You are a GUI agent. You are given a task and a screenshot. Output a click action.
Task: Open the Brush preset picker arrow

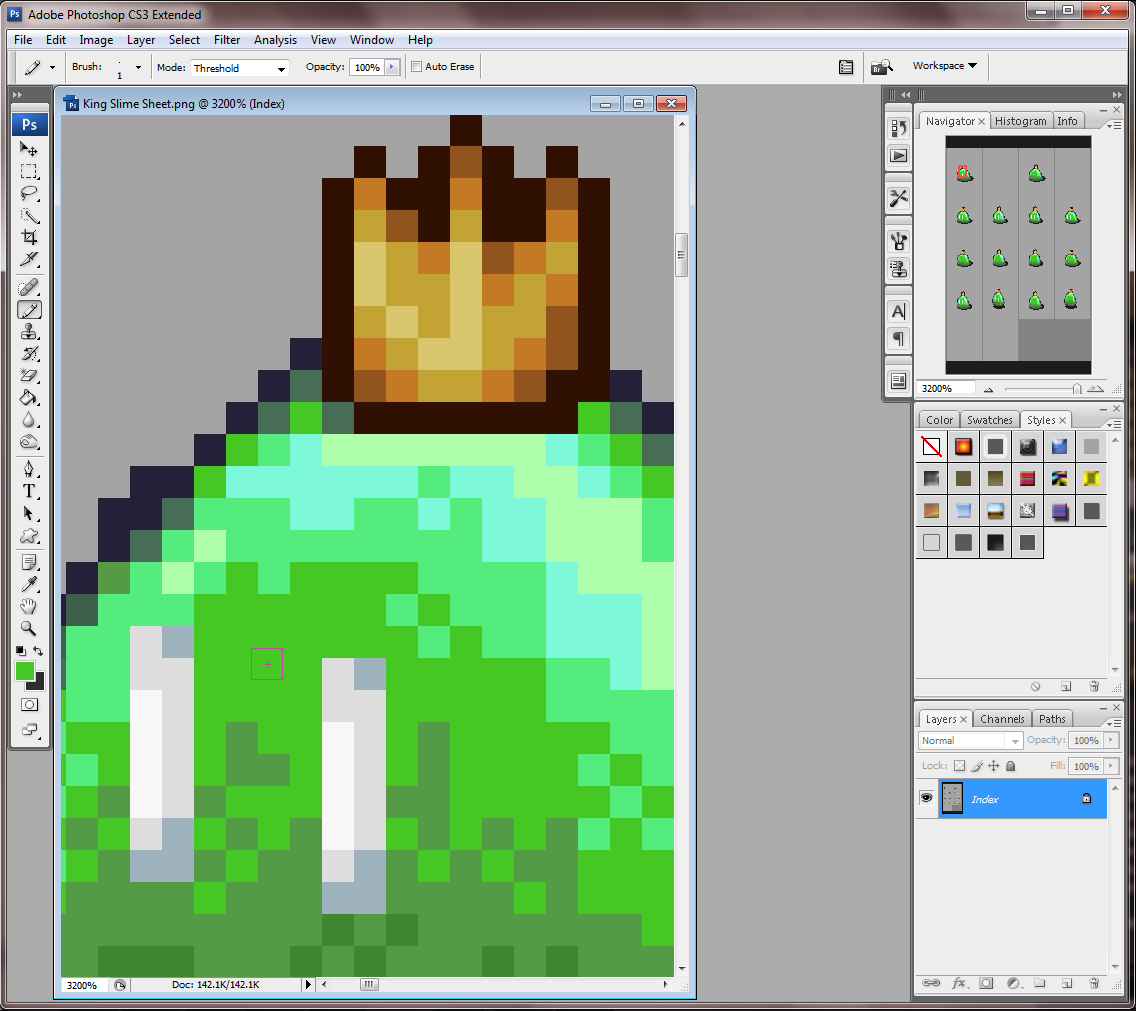(138, 67)
